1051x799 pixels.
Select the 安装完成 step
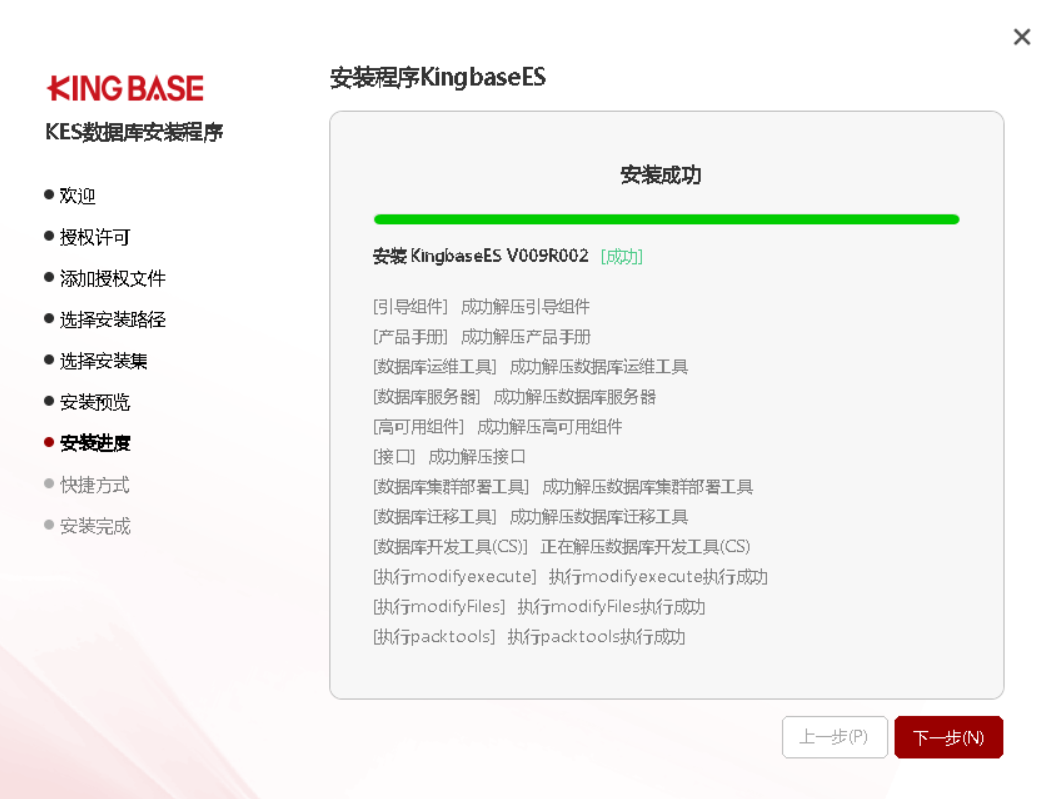[x=95, y=526]
